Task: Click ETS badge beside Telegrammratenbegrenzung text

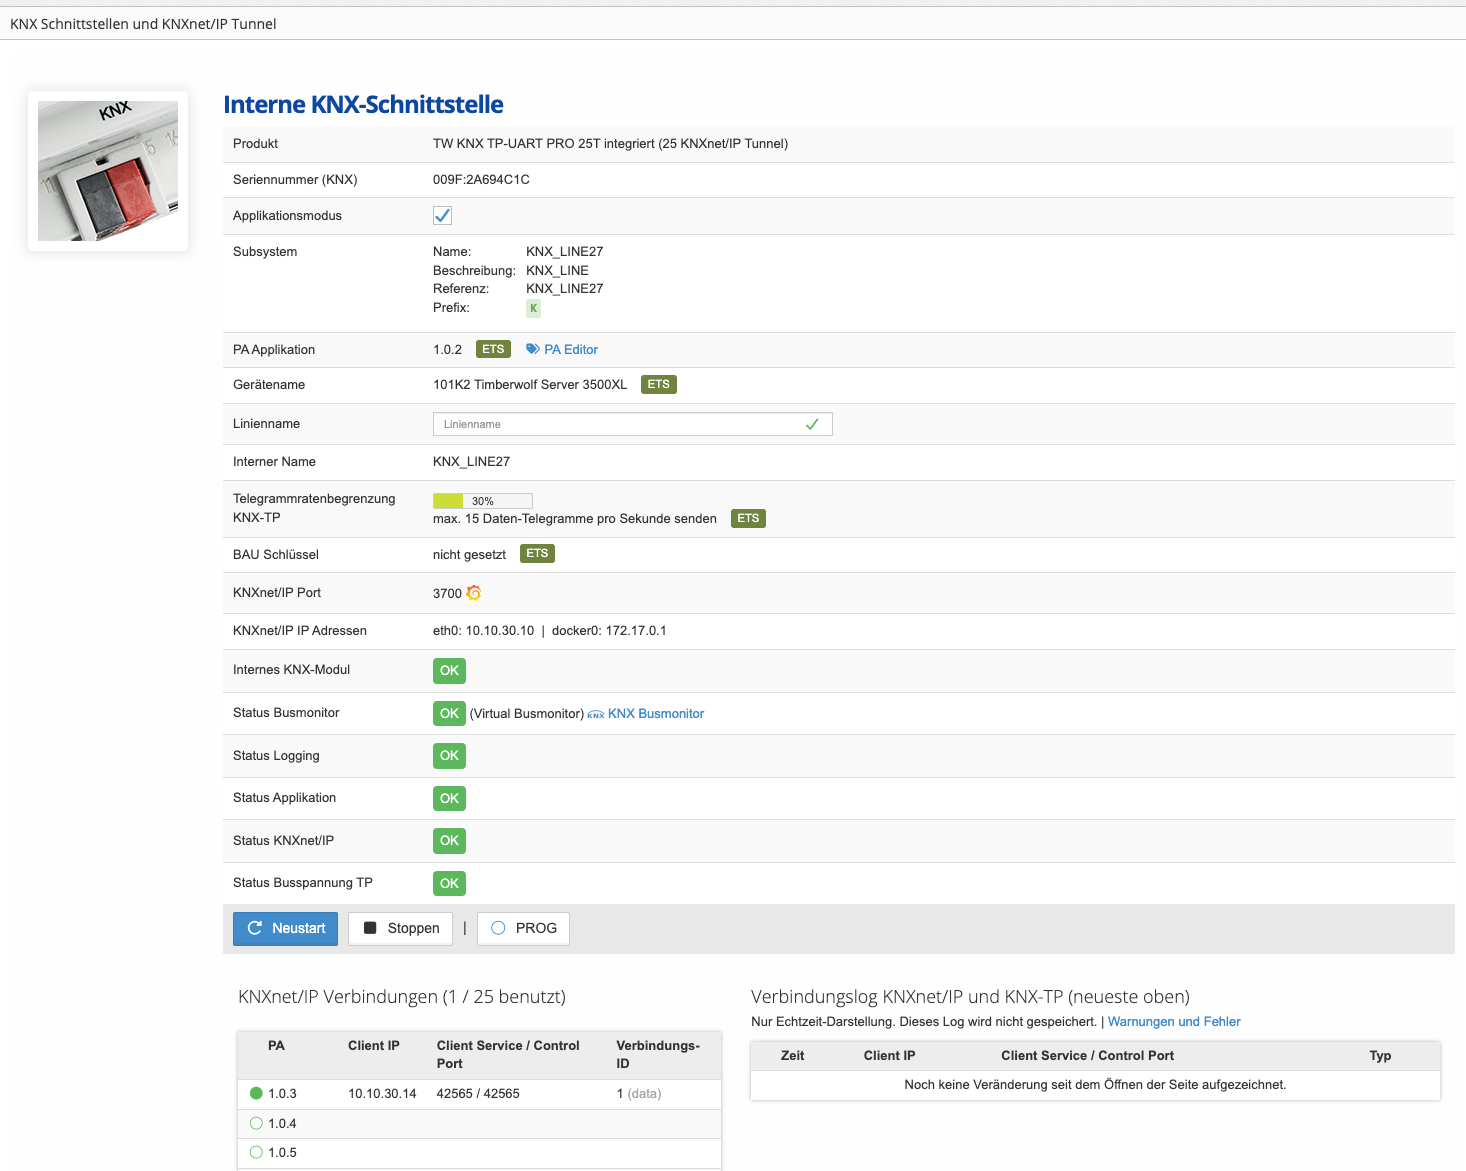Action: coord(748,518)
